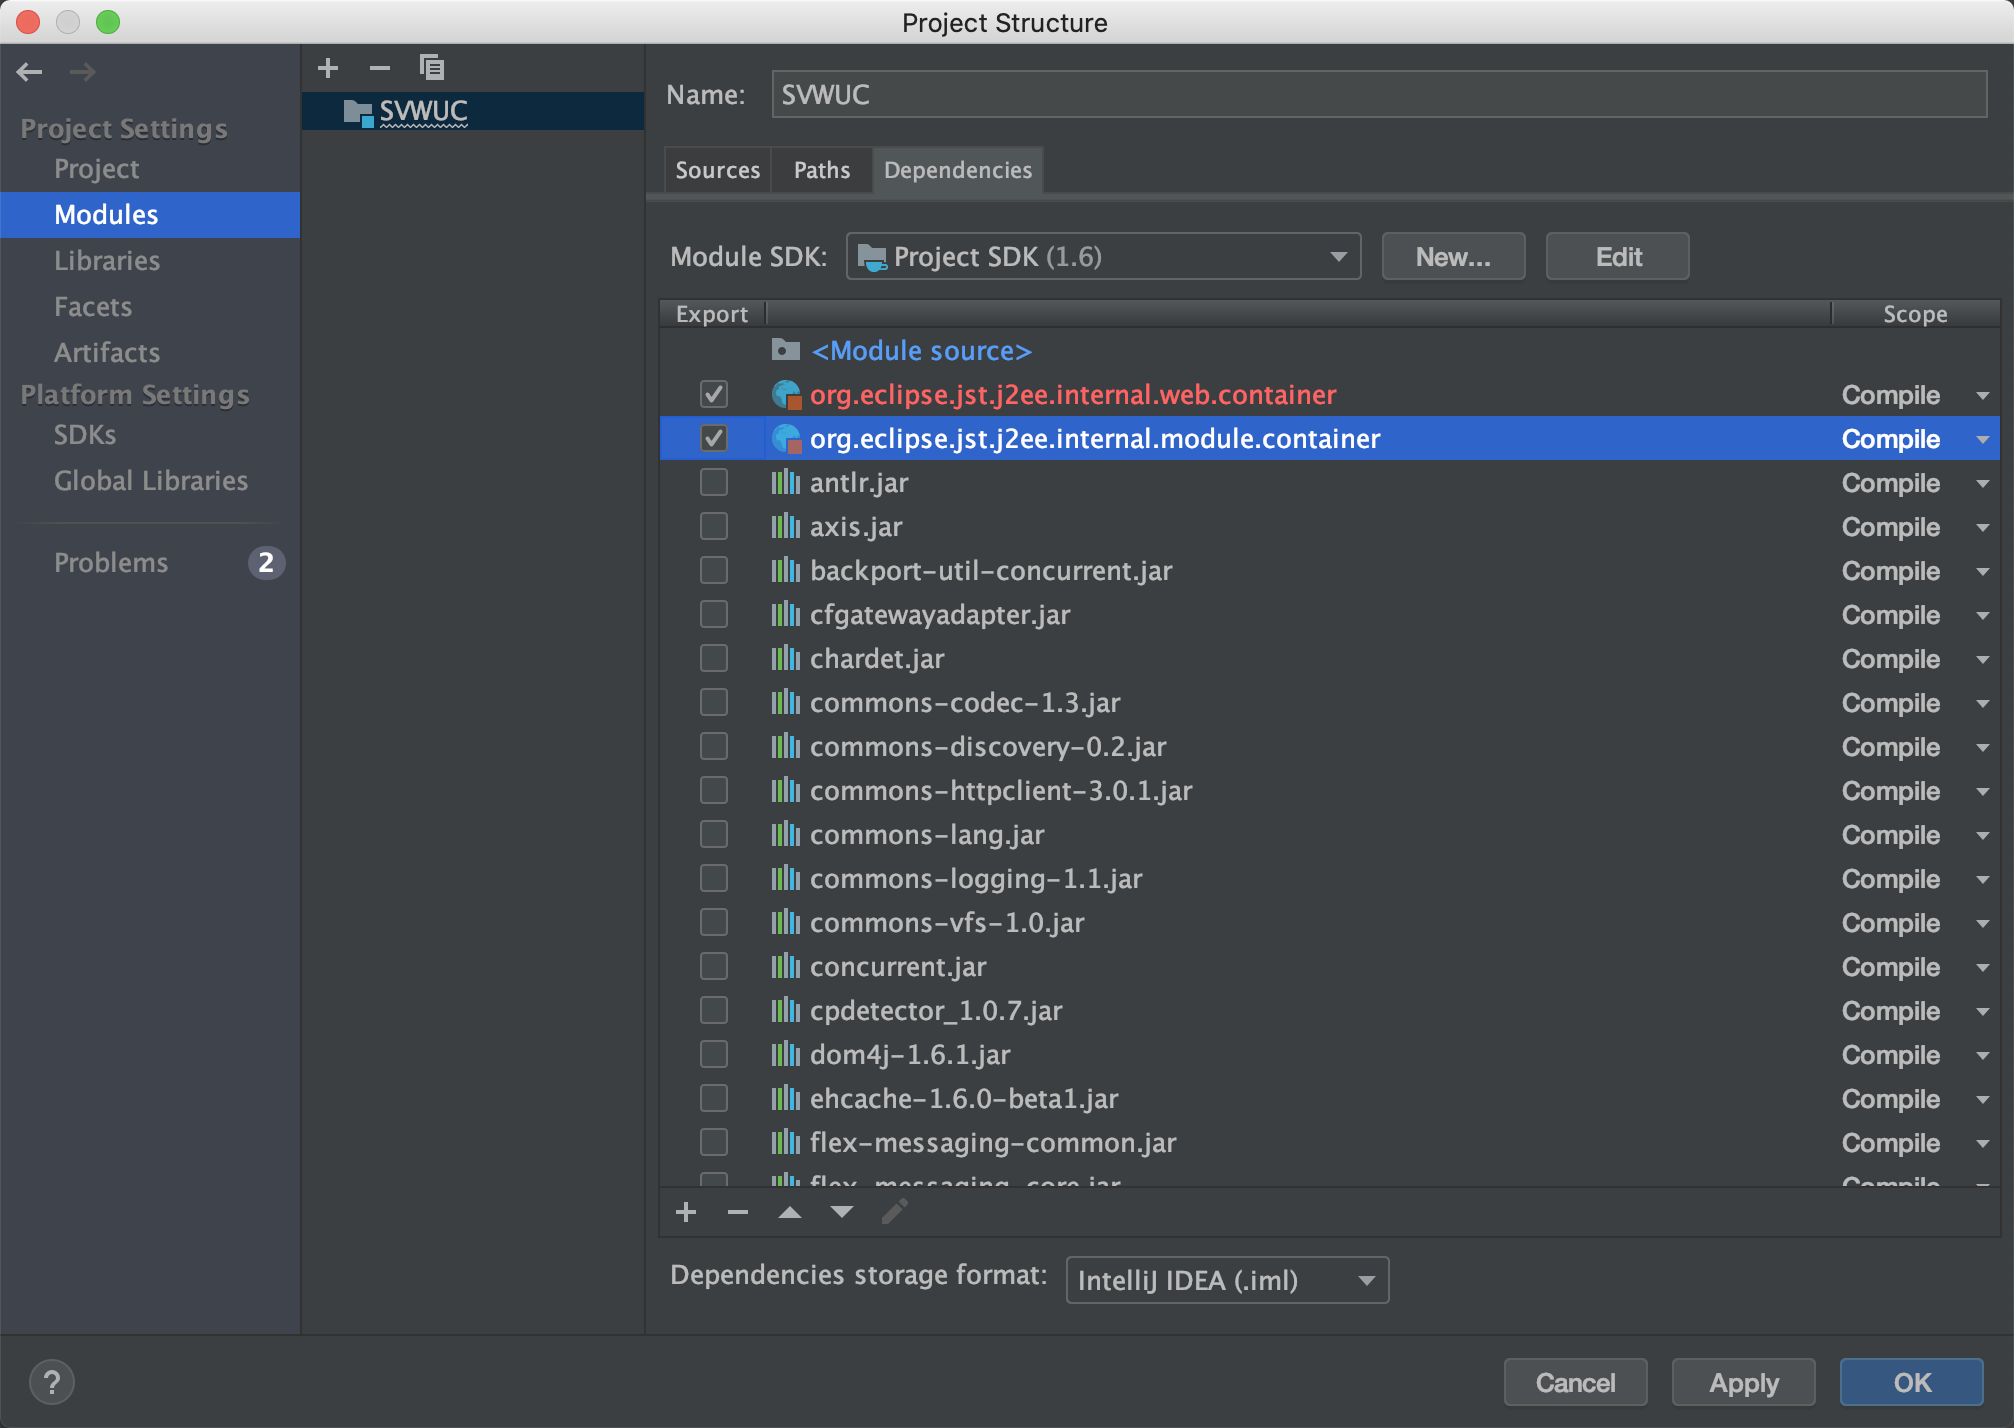Select the Modules settings item

150,215
